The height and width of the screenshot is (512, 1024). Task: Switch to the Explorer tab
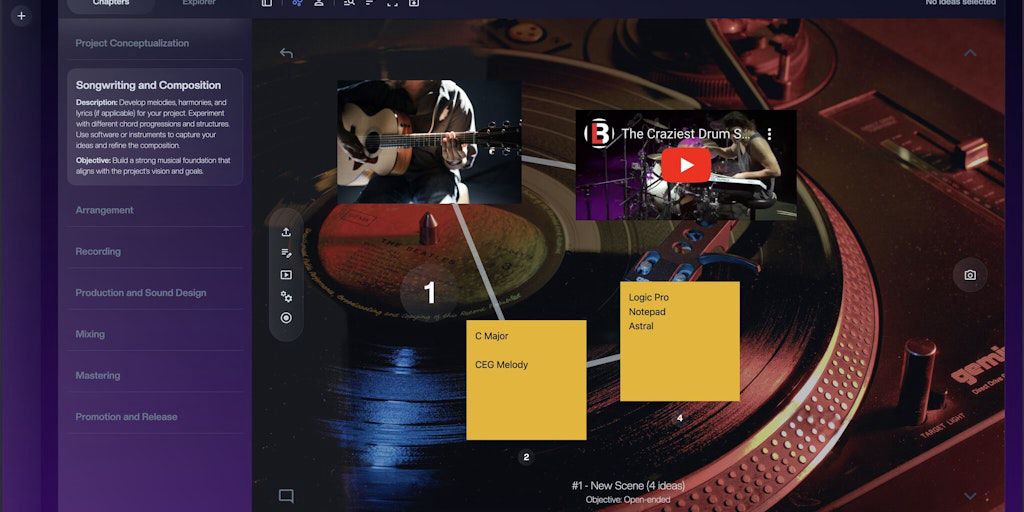tap(198, 4)
